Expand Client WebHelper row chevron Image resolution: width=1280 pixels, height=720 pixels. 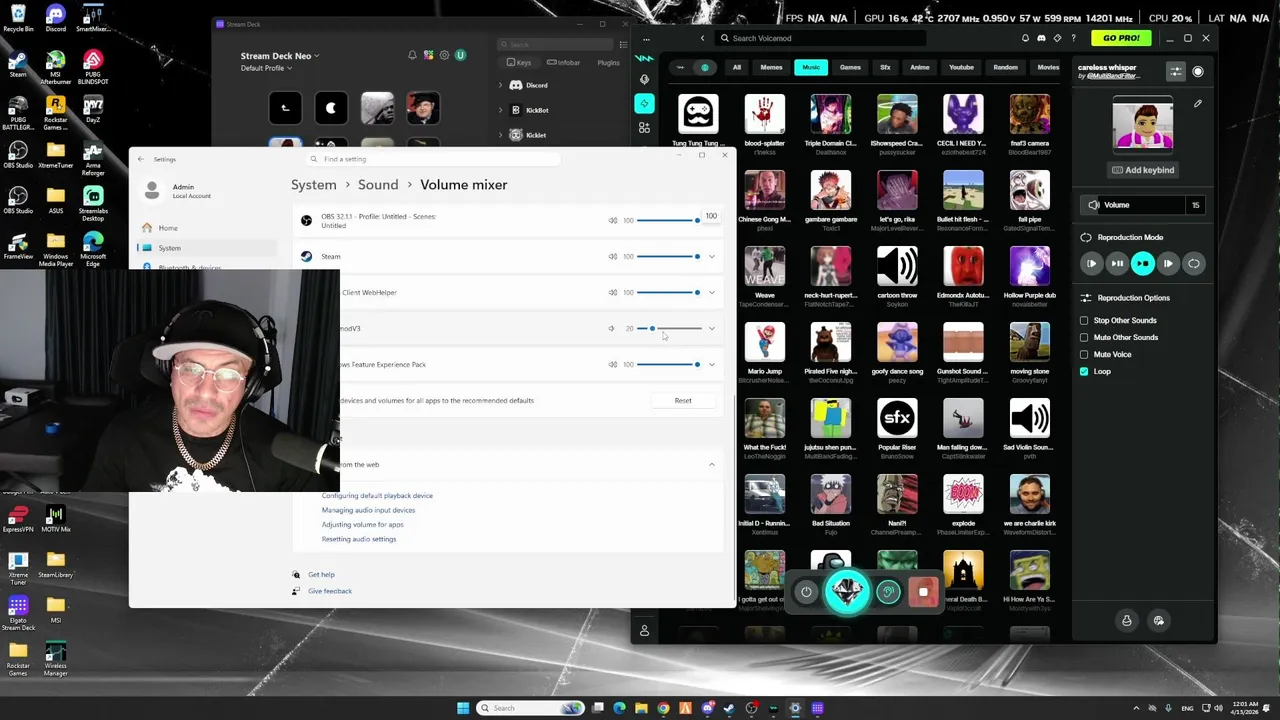coord(712,292)
